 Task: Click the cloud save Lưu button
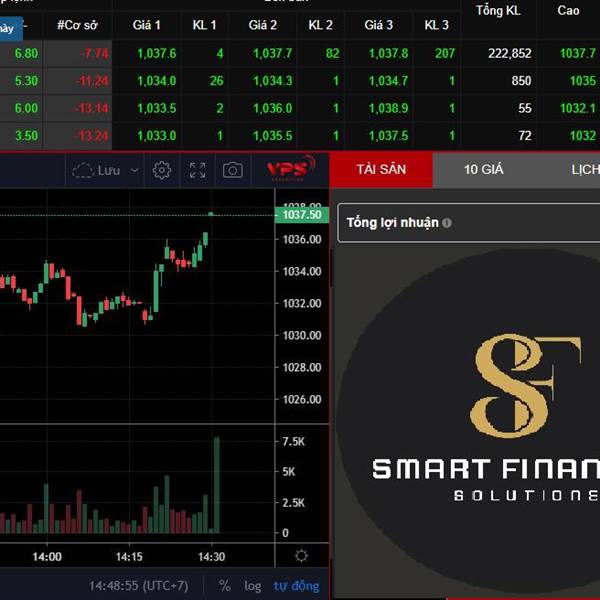click(x=96, y=170)
